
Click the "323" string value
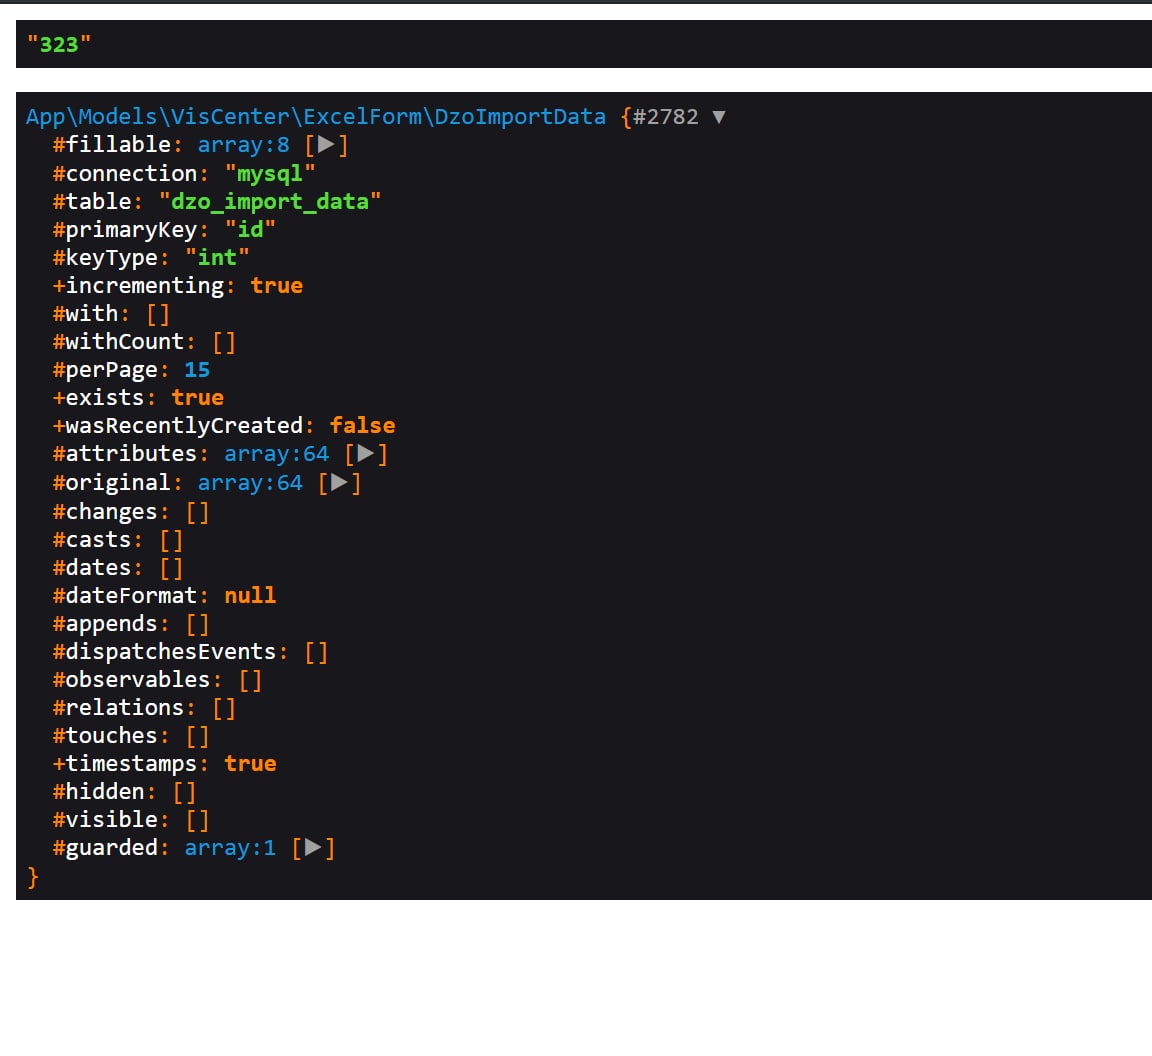pyautogui.click(x=59, y=45)
